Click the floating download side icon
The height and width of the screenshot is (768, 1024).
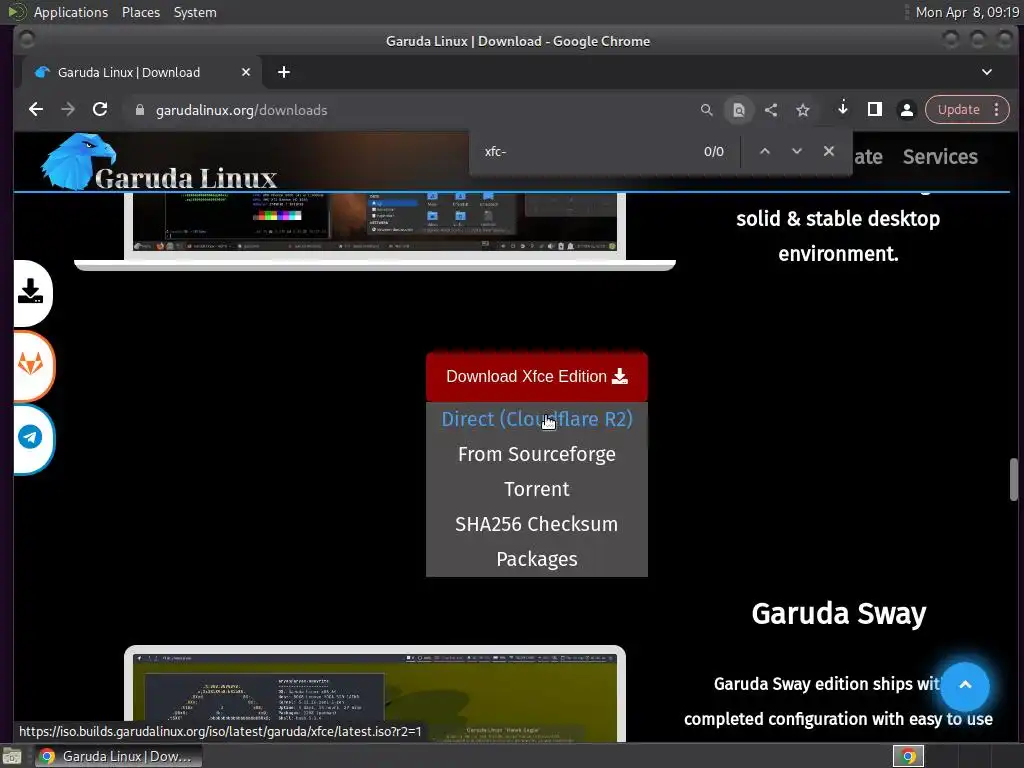31,292
